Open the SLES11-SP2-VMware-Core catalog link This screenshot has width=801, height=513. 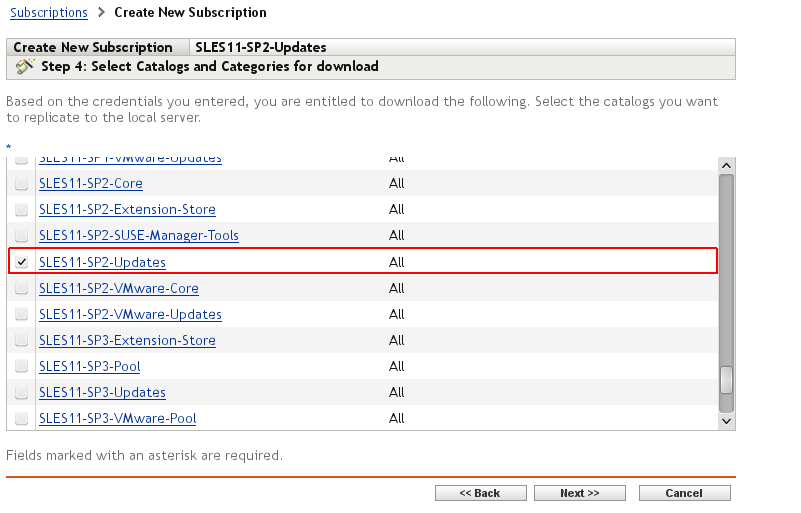[119, 288]
